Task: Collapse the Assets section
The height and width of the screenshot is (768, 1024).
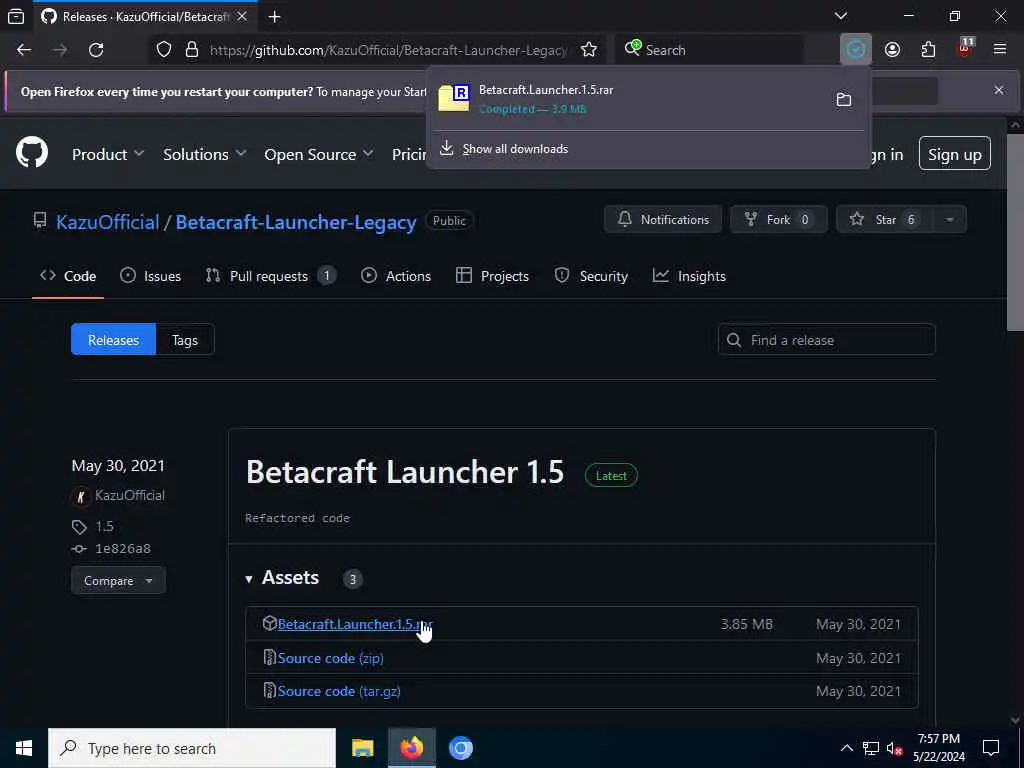Action: click(282, 578)
